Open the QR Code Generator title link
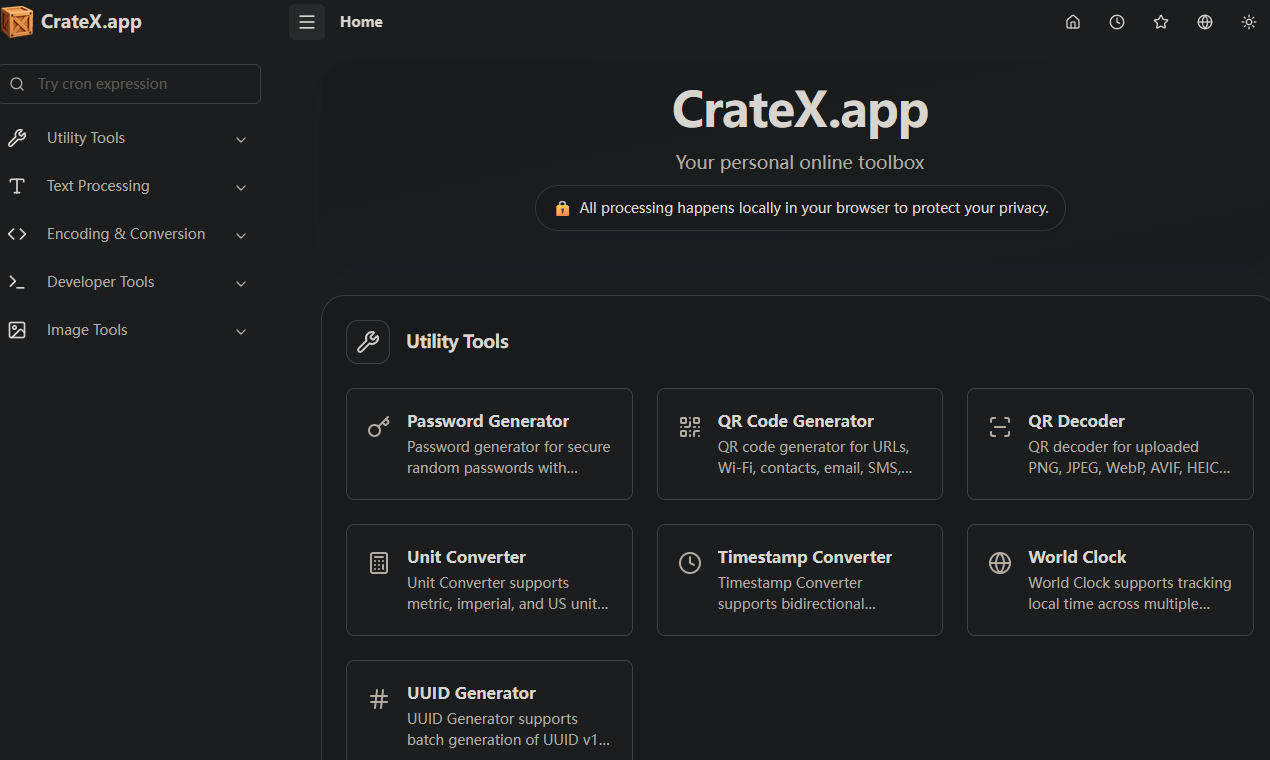 796,421
